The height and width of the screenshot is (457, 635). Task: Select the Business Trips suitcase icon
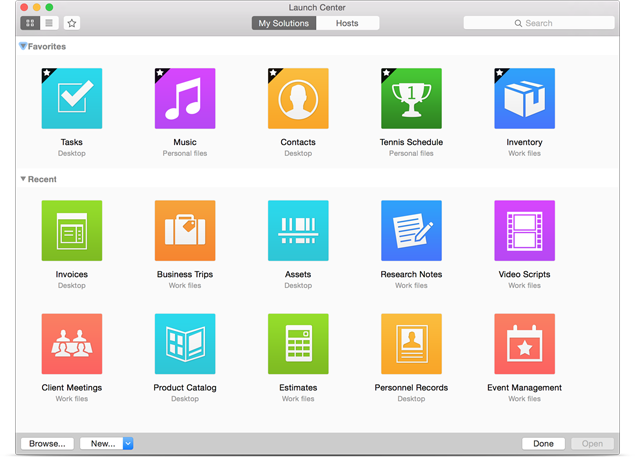tap(185, 231)
